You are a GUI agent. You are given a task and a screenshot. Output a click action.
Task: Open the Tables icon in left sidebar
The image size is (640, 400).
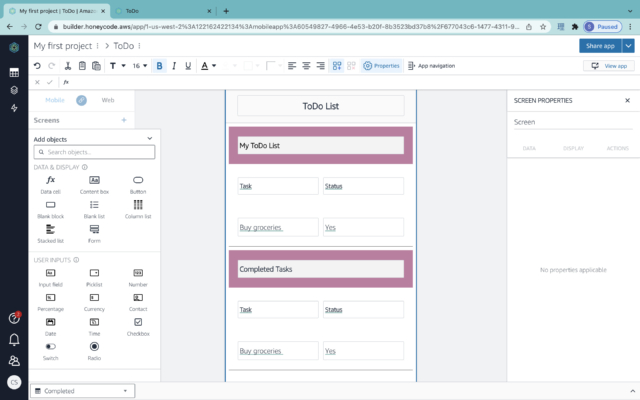coord(14,73)
